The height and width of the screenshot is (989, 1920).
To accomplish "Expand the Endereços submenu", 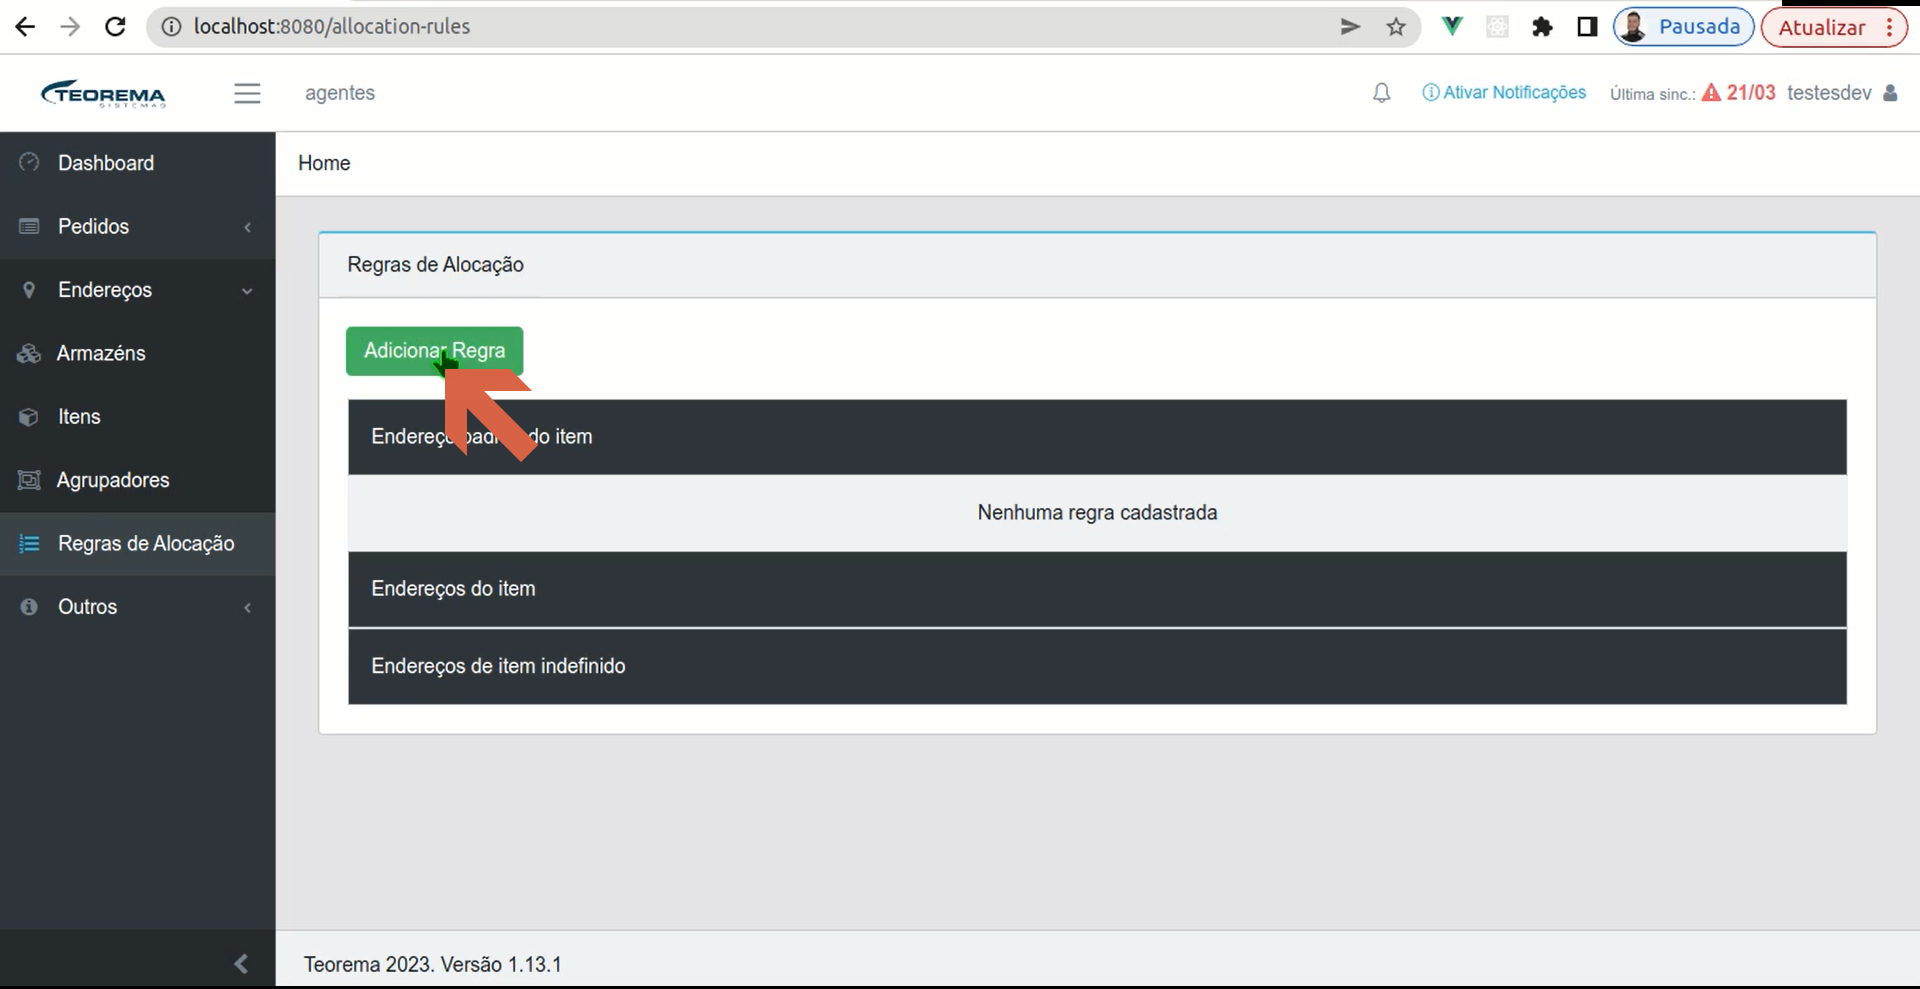I will tap(138, 290).
